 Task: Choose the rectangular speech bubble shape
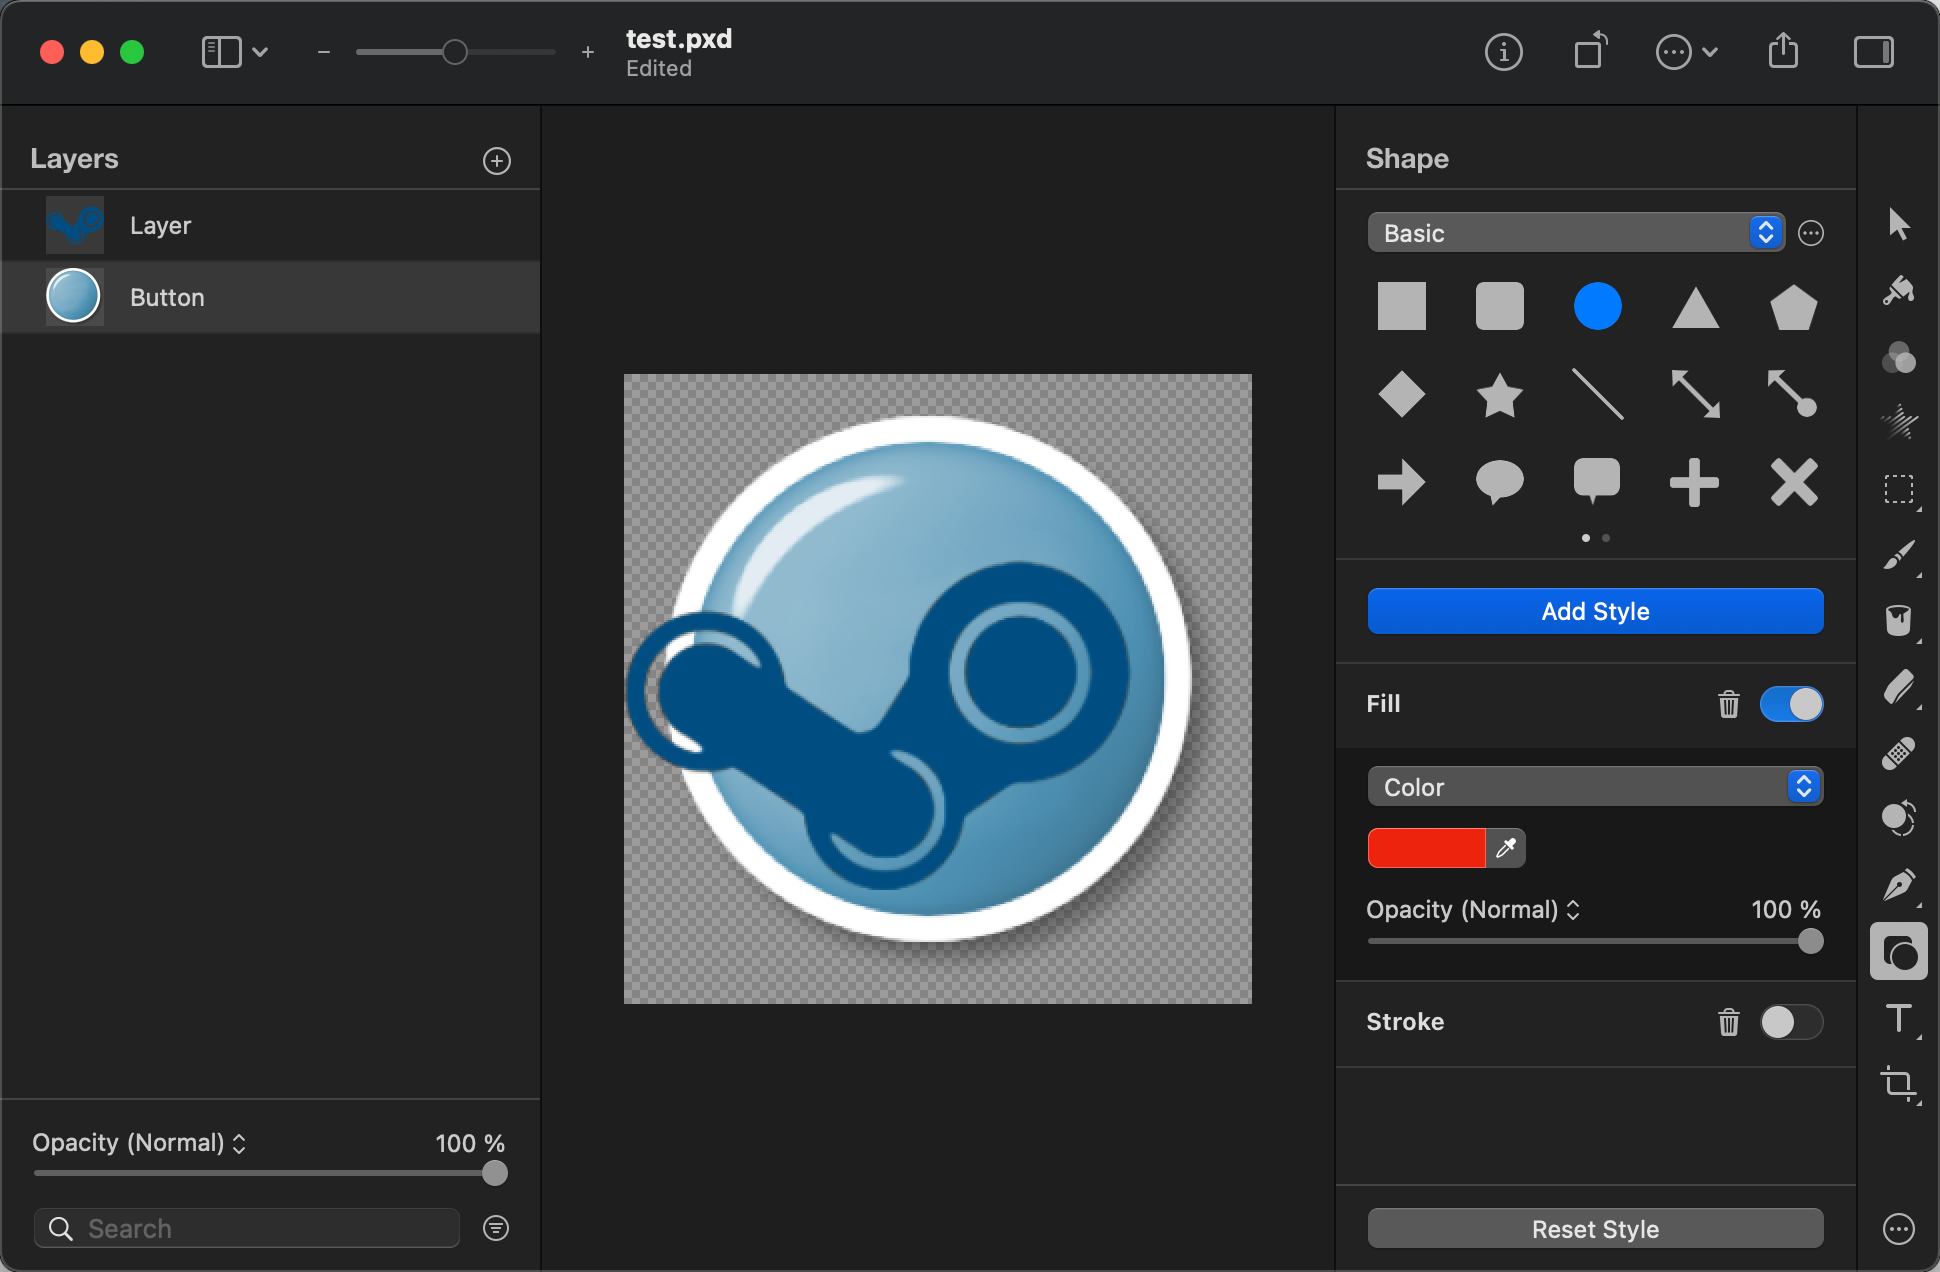(1597, 481)
